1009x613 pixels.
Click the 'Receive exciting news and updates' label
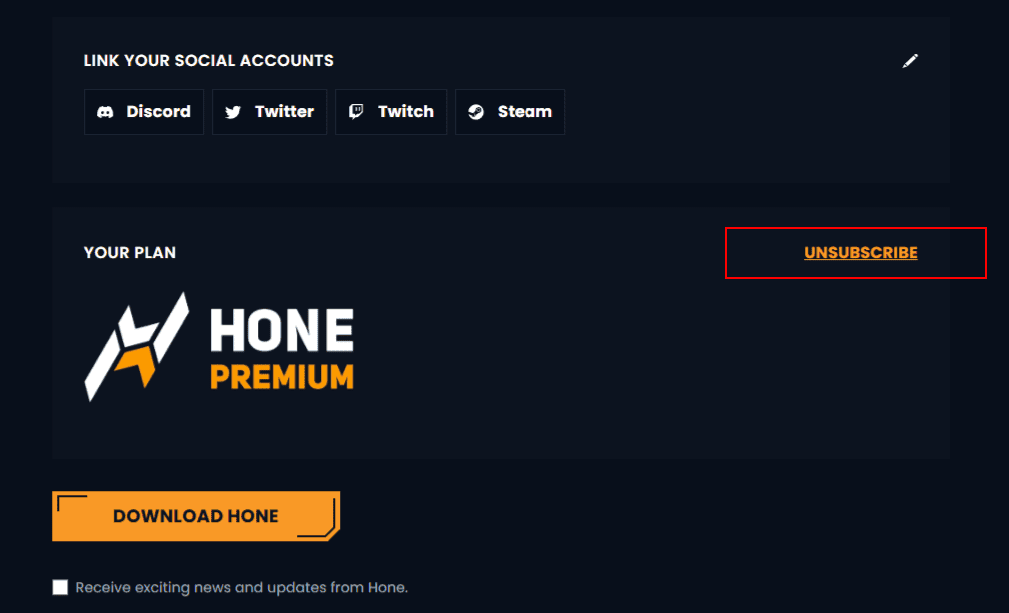[x=241, y=587]
